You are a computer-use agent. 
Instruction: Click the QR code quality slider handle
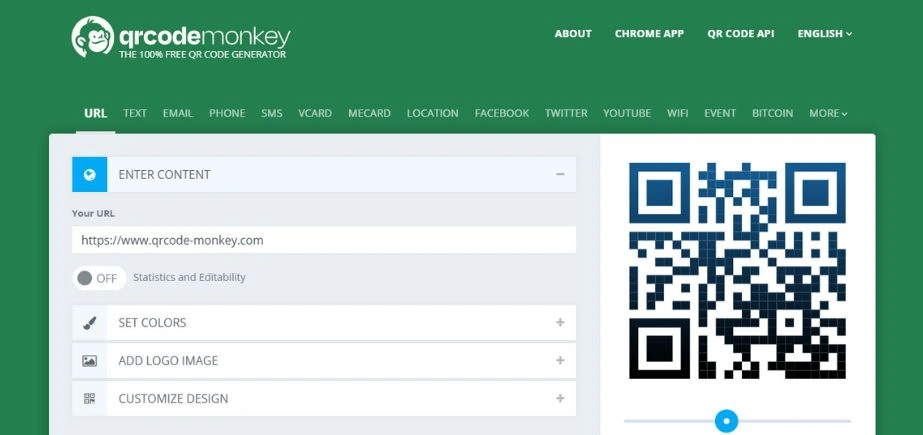(x=727, y=421)
